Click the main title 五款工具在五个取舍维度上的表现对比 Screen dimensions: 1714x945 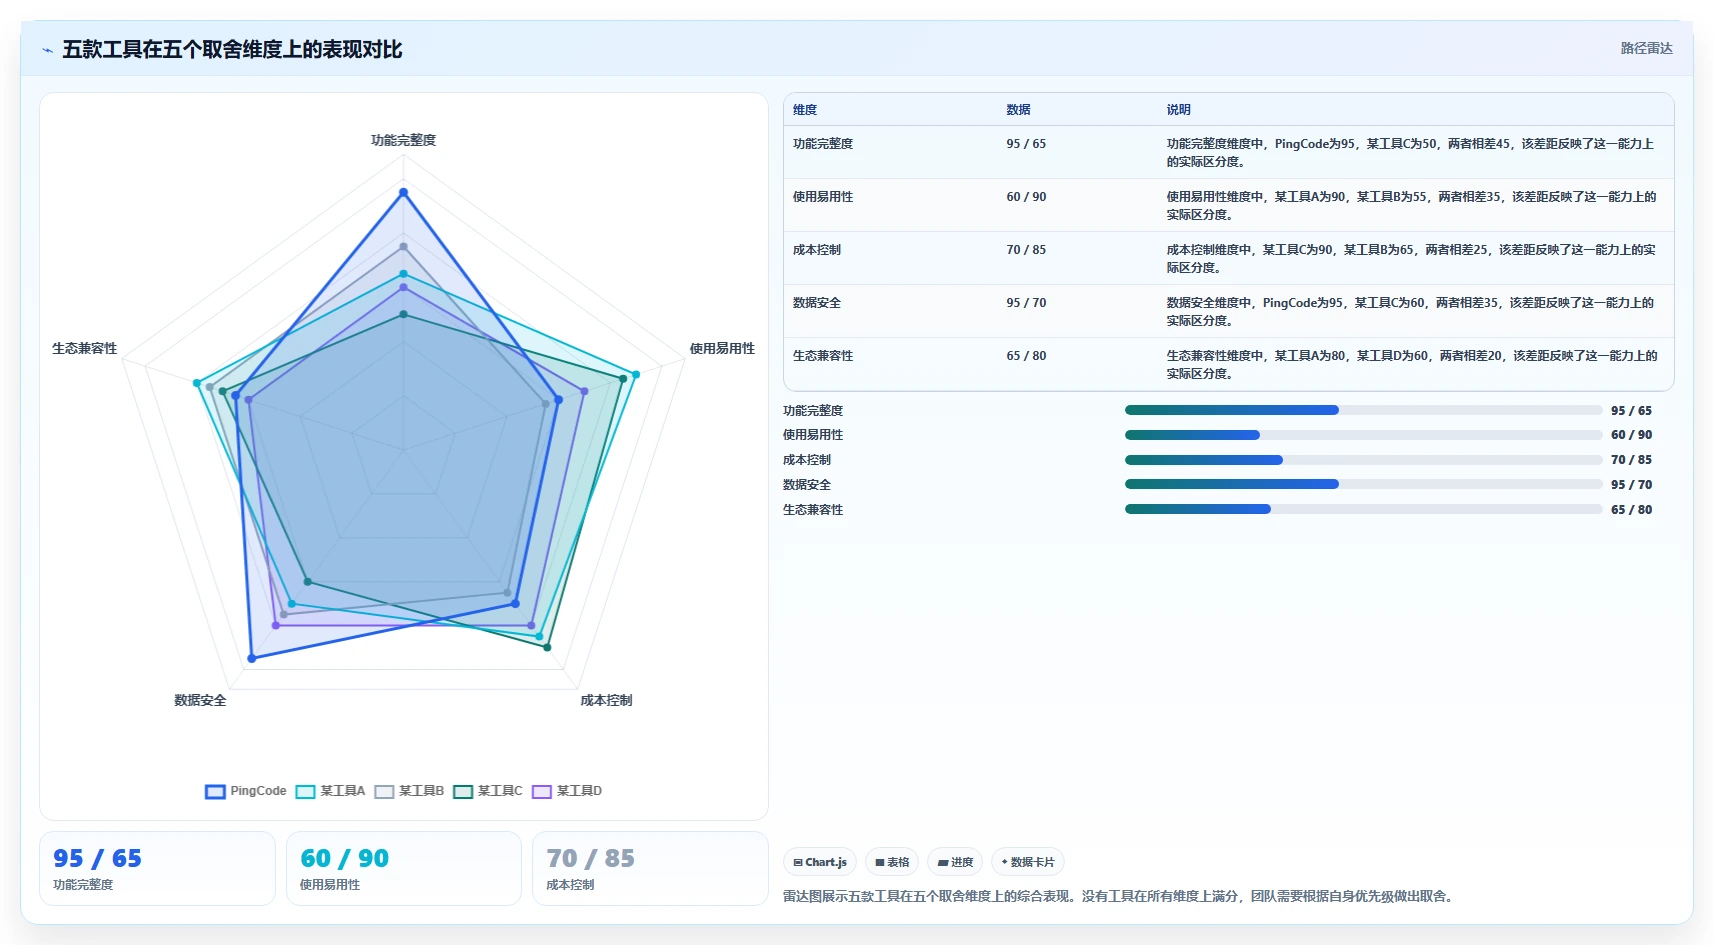coord(232,49)
